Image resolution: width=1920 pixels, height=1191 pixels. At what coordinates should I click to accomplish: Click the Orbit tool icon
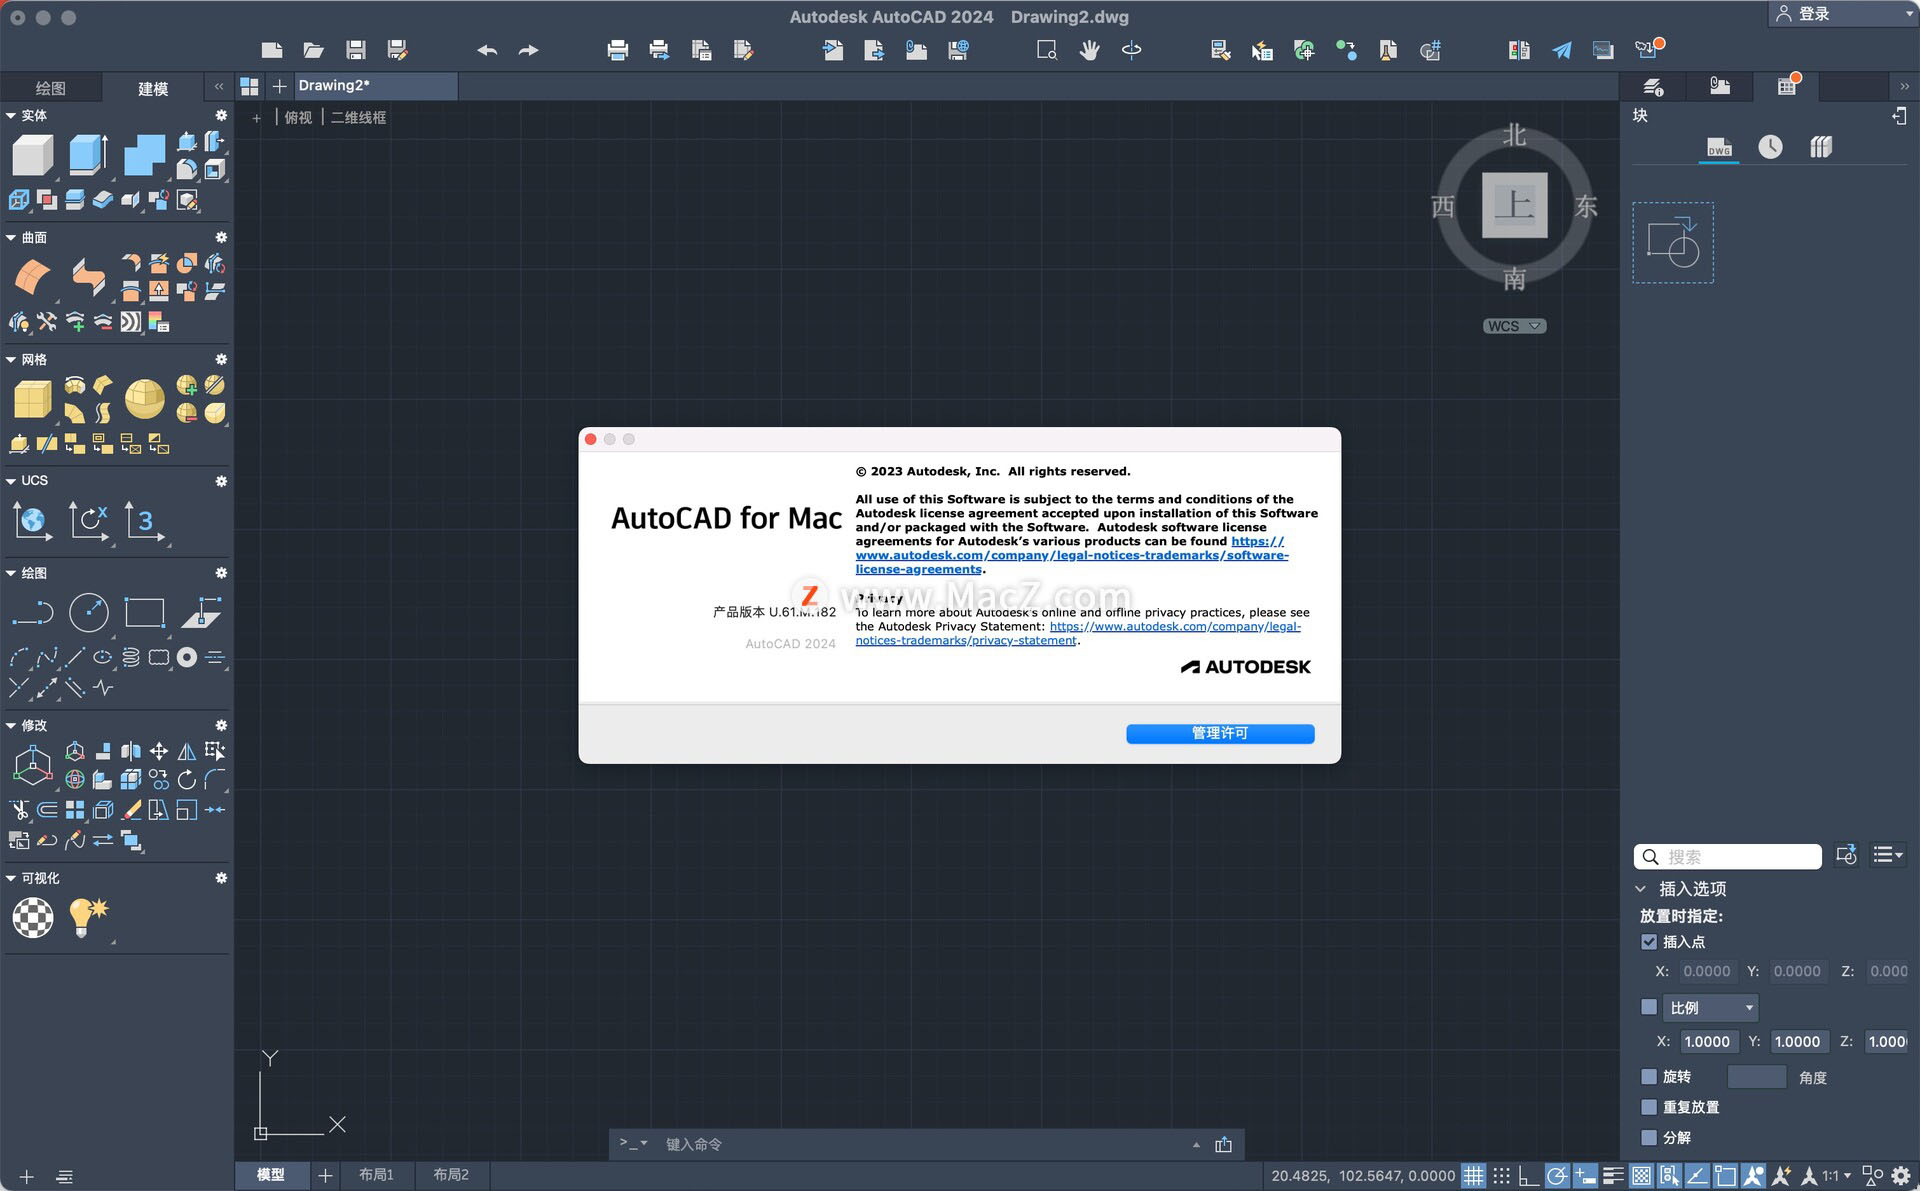tap(1131, 50)
